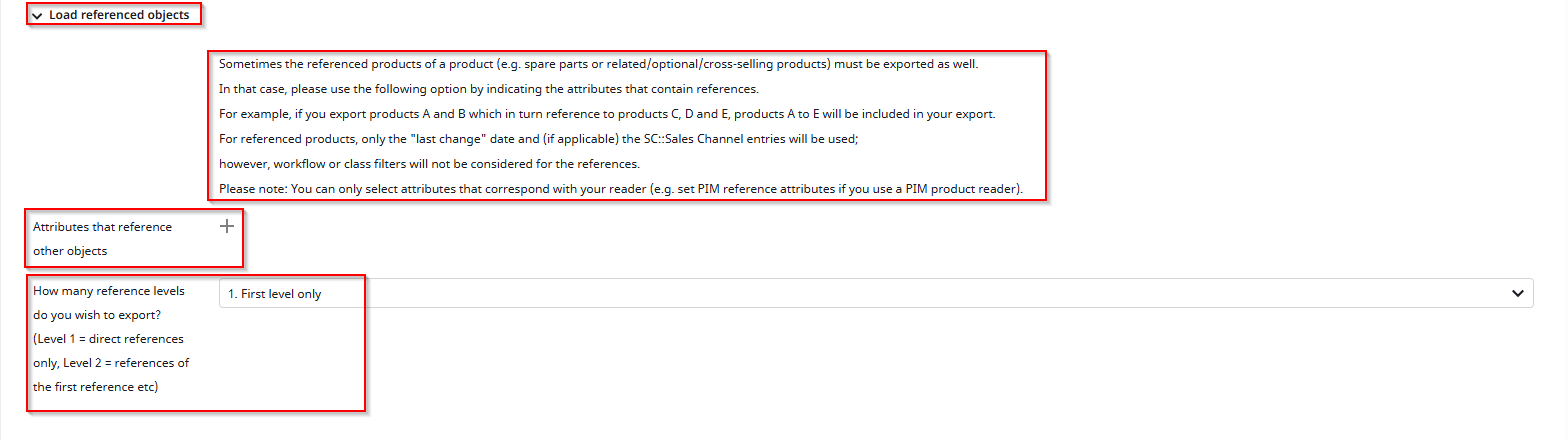Click the "only, Level 2 = references of" line

point(111,363)
